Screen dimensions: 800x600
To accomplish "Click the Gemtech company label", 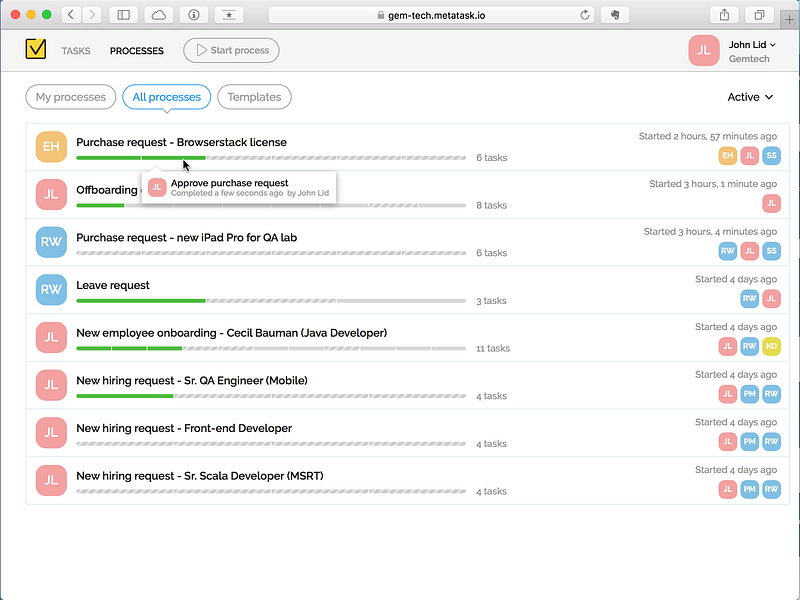I will 749,59.
